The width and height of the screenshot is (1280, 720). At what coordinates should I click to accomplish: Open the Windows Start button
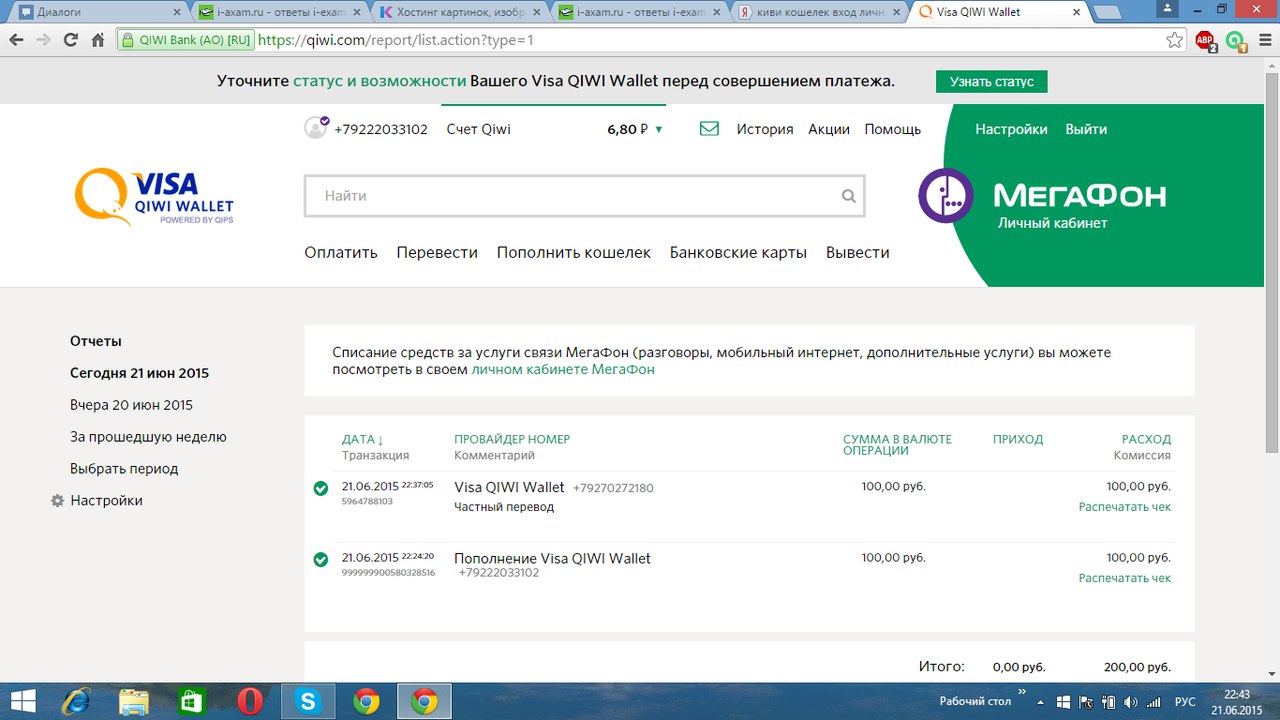pyautogui.click(x=22, y=702)
